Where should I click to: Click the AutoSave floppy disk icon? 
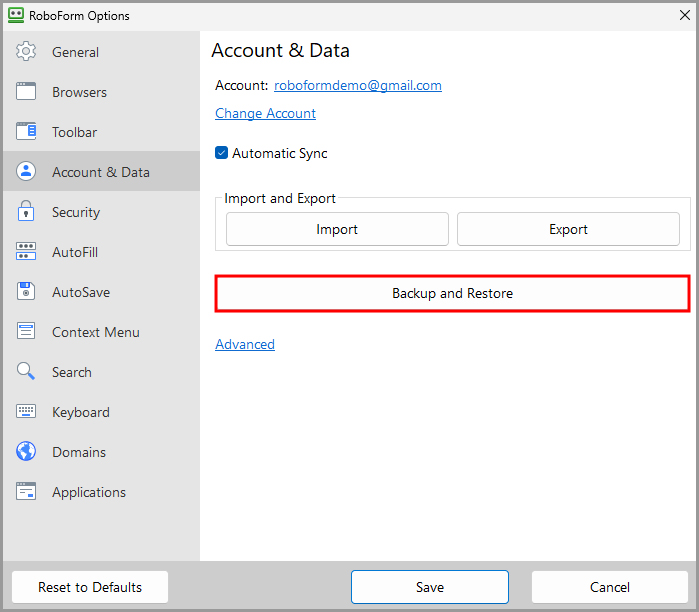[26, 292]
